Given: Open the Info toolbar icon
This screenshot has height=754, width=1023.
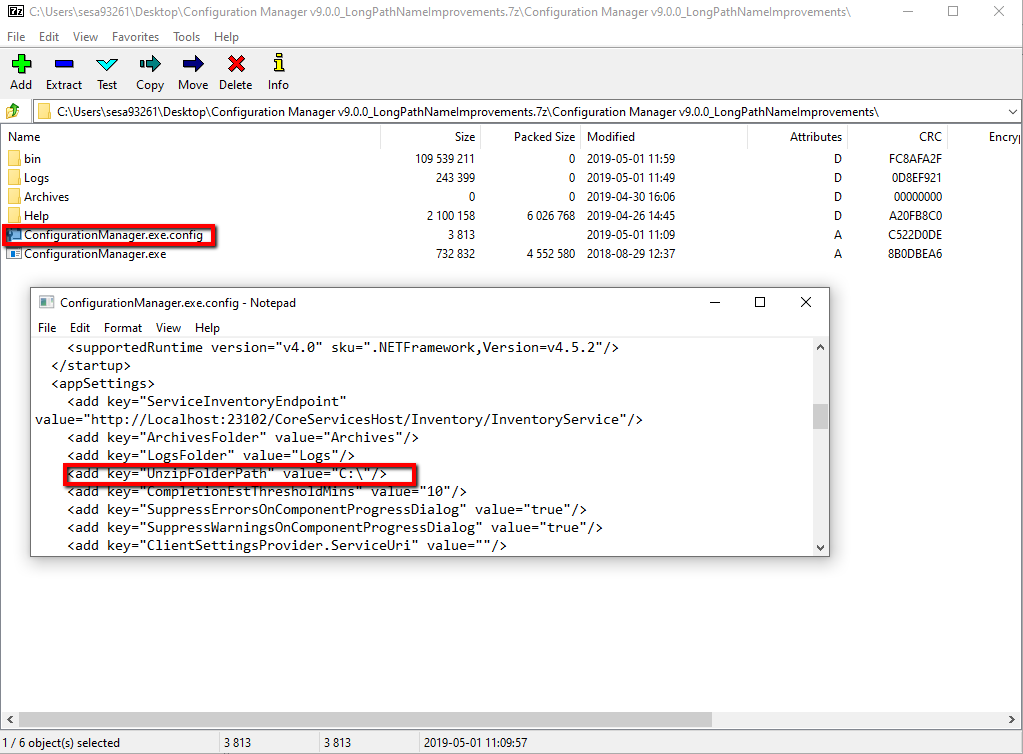Looking at the screenshot, I should [x=279, y=63].
